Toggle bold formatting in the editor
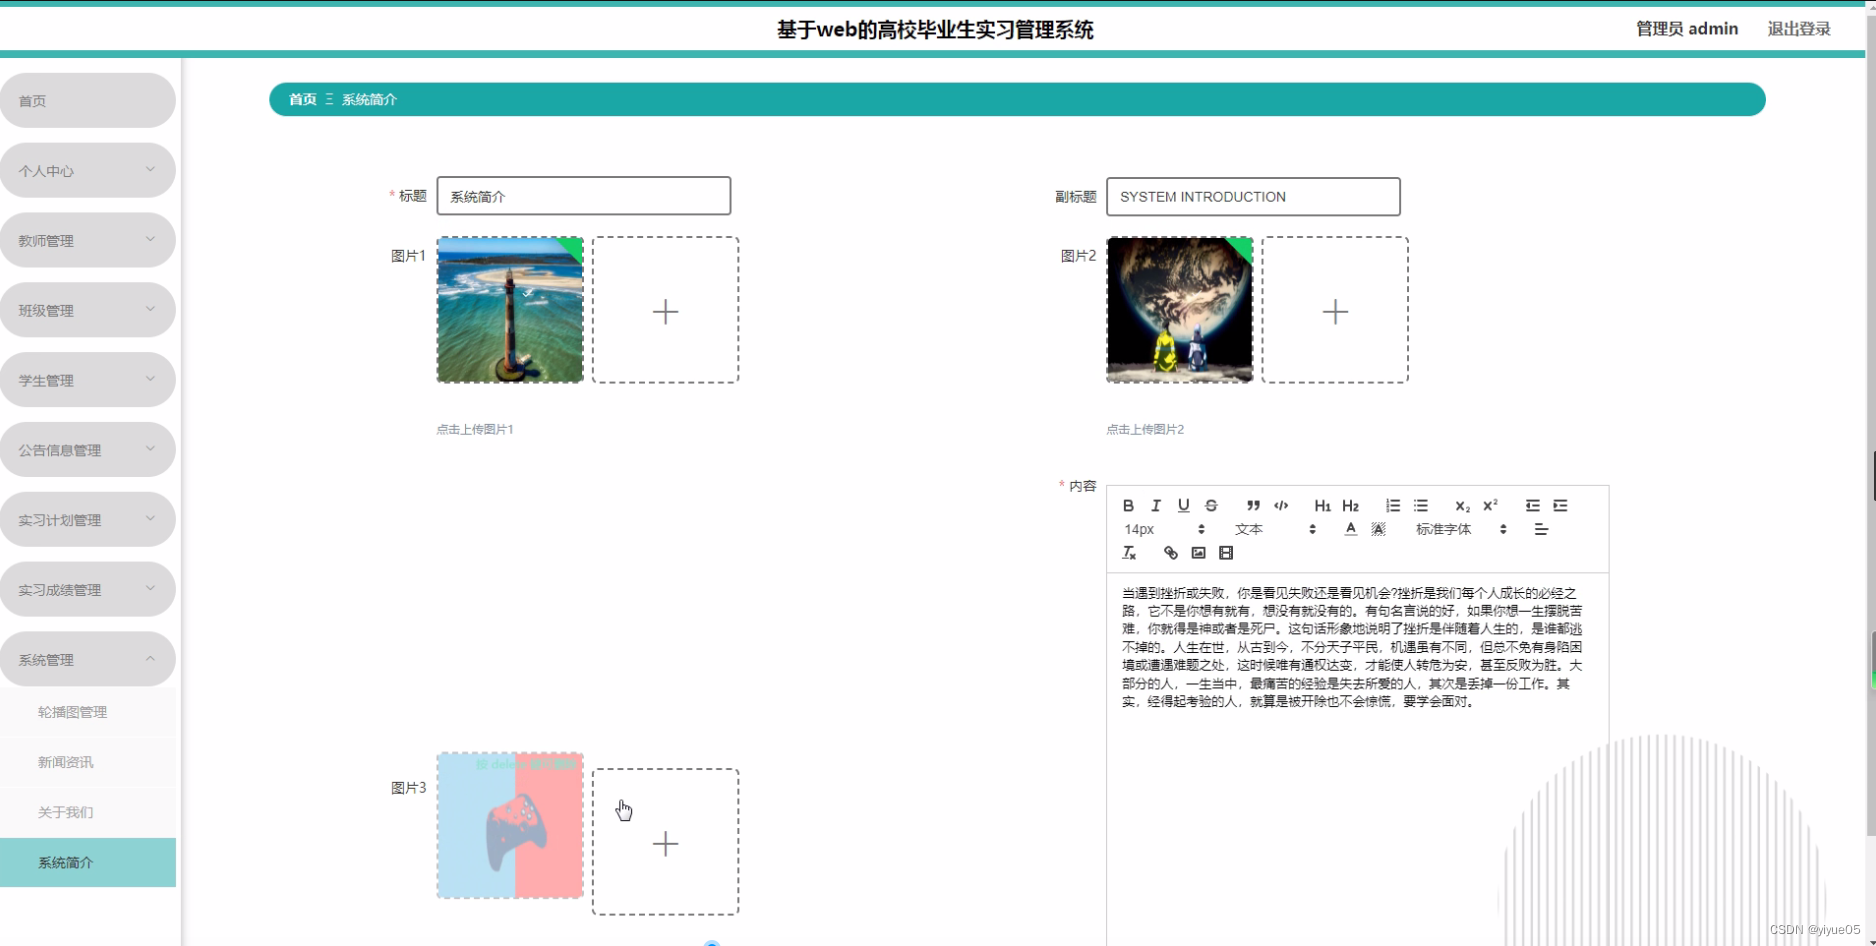The width and height of the screenshot is (1876, 946). point(1128,505)
